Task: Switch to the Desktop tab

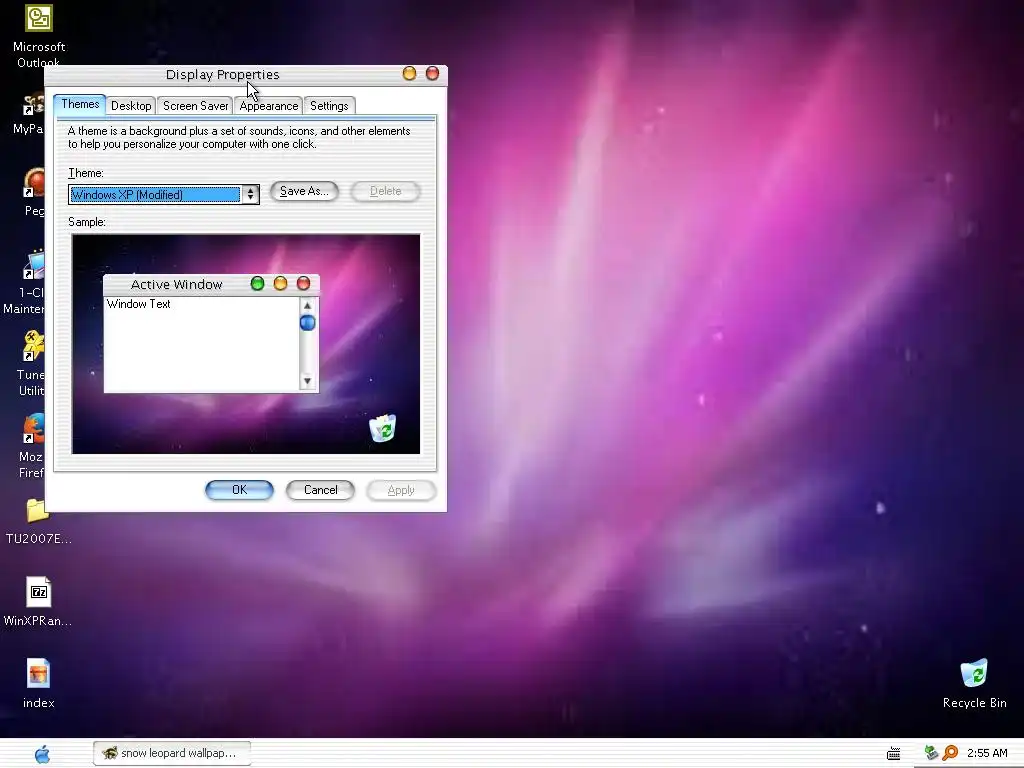Action: [x=131, y=106]
